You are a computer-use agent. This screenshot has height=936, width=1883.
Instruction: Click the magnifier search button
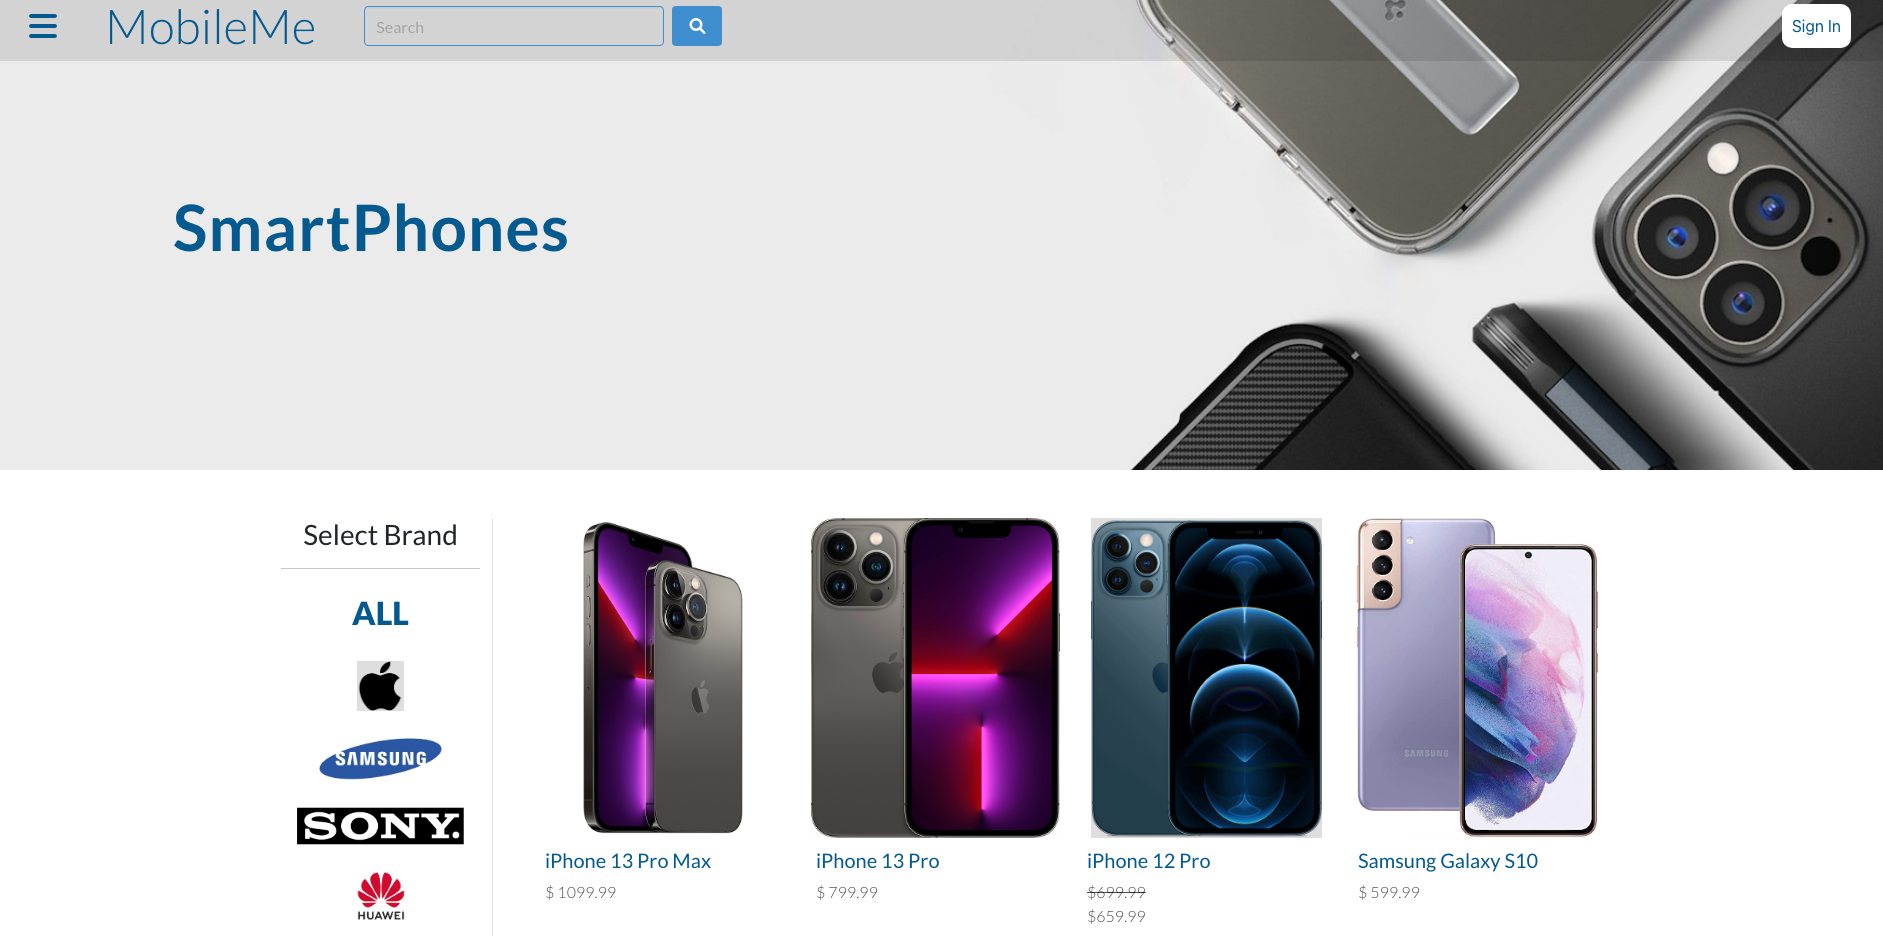click(x=697, y=26)
